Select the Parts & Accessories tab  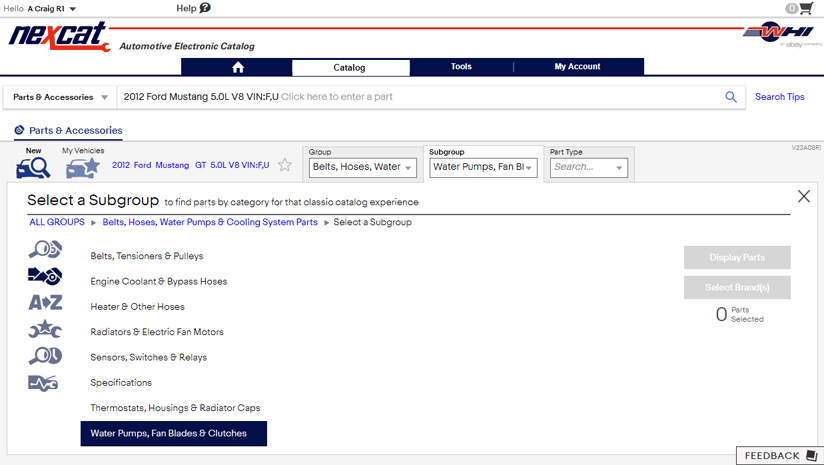tap(68, 130)
